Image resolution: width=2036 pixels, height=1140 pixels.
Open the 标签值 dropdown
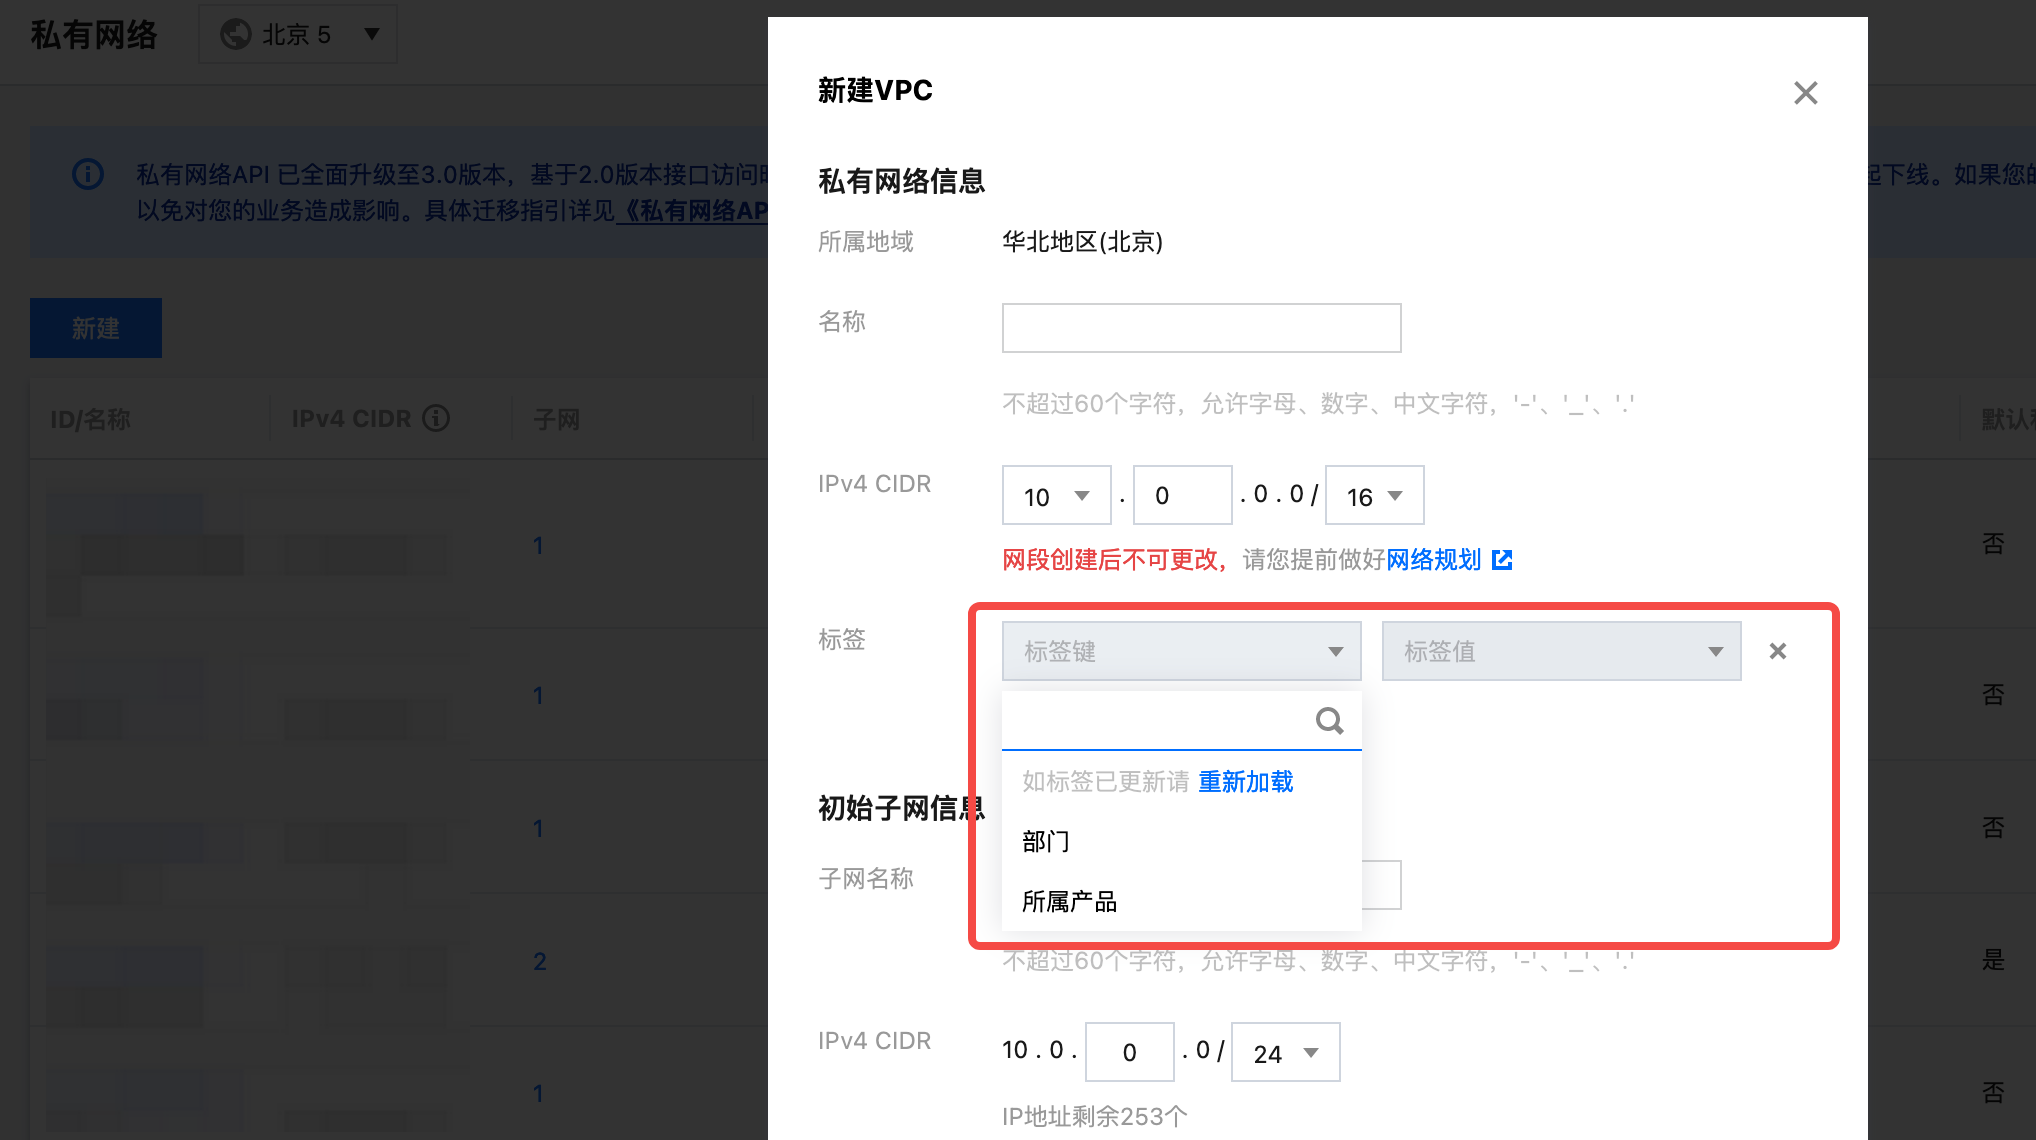(1561, 651)
